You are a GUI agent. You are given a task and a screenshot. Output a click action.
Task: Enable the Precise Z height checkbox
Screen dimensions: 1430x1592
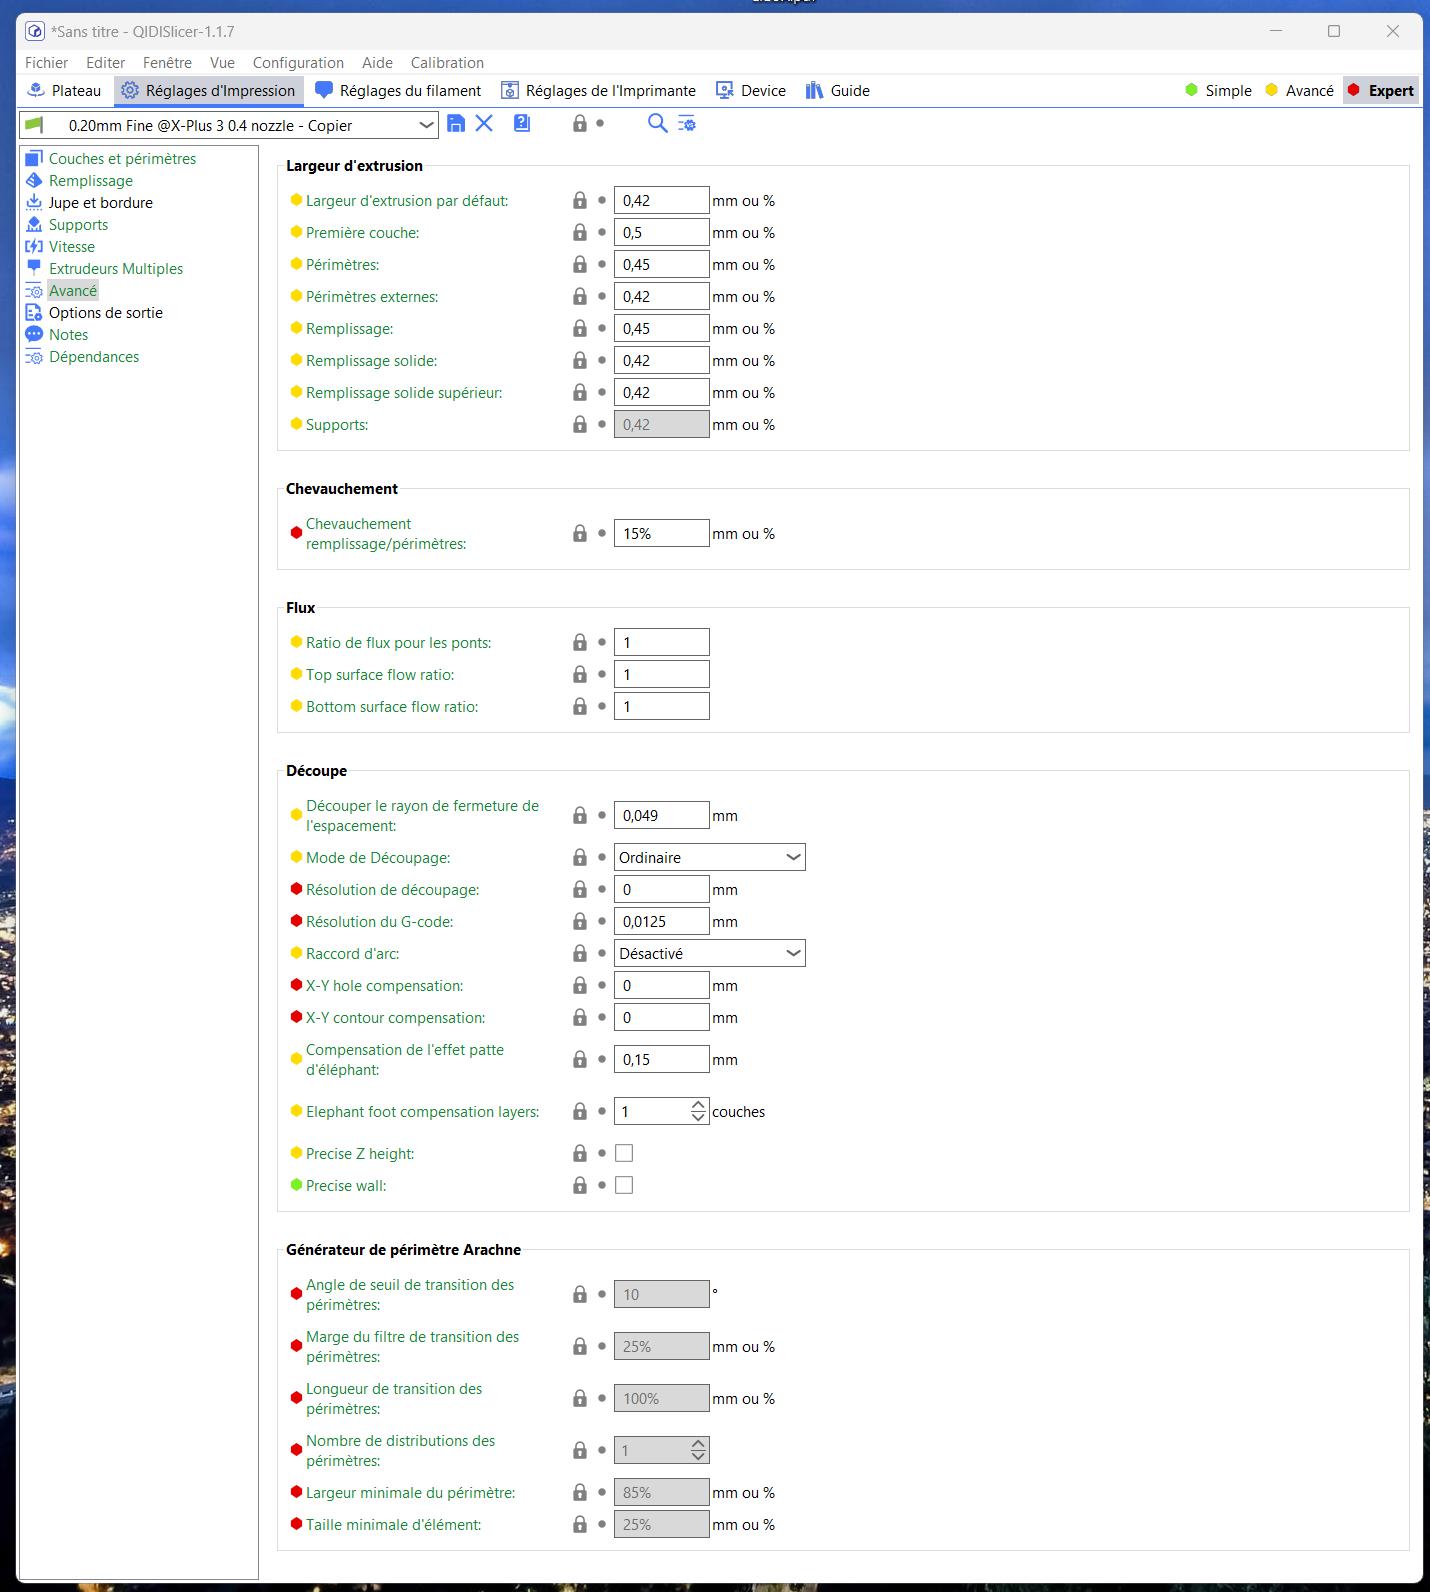(624, 1153)
